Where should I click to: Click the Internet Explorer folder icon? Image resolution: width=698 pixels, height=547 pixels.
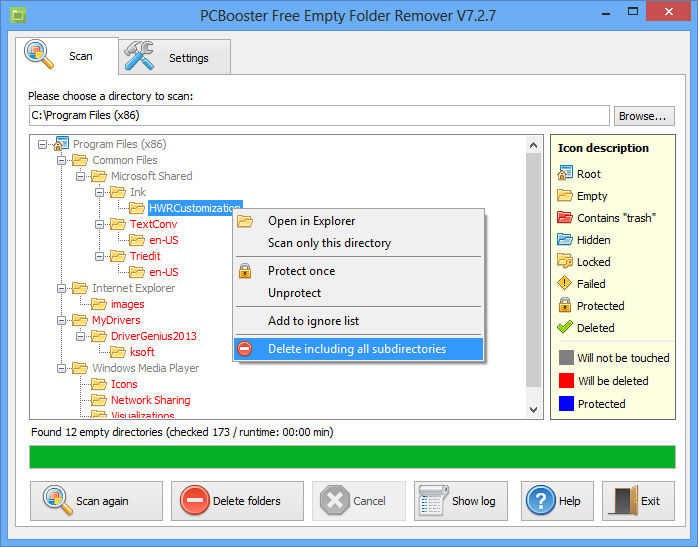point(80,288)
